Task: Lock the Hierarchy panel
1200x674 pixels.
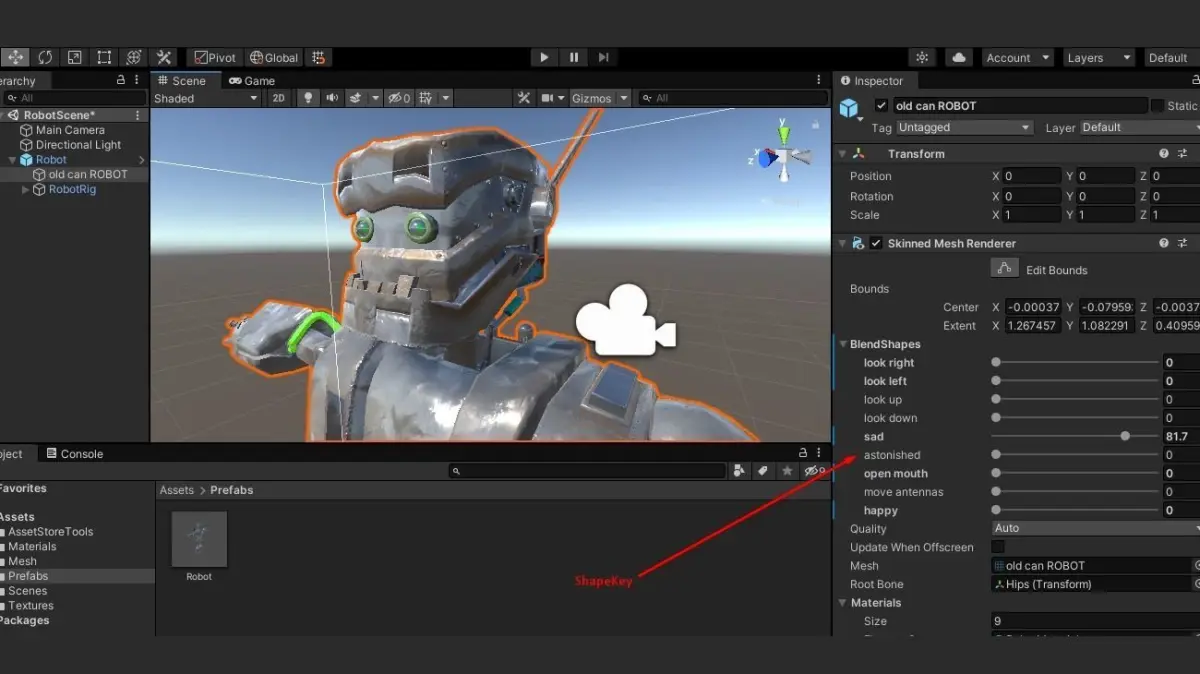Action: point(121,81)
